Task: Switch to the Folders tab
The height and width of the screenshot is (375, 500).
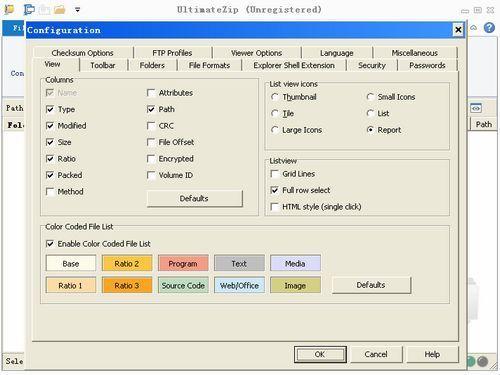Action: point(152,65)
